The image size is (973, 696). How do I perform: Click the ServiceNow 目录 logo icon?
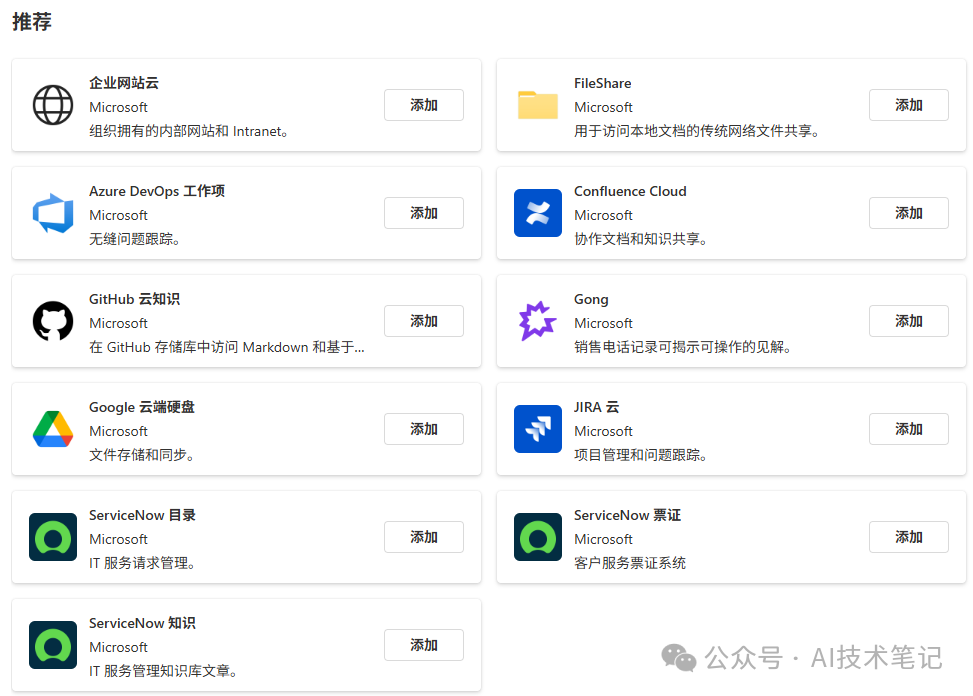click(x=53, y=537)
